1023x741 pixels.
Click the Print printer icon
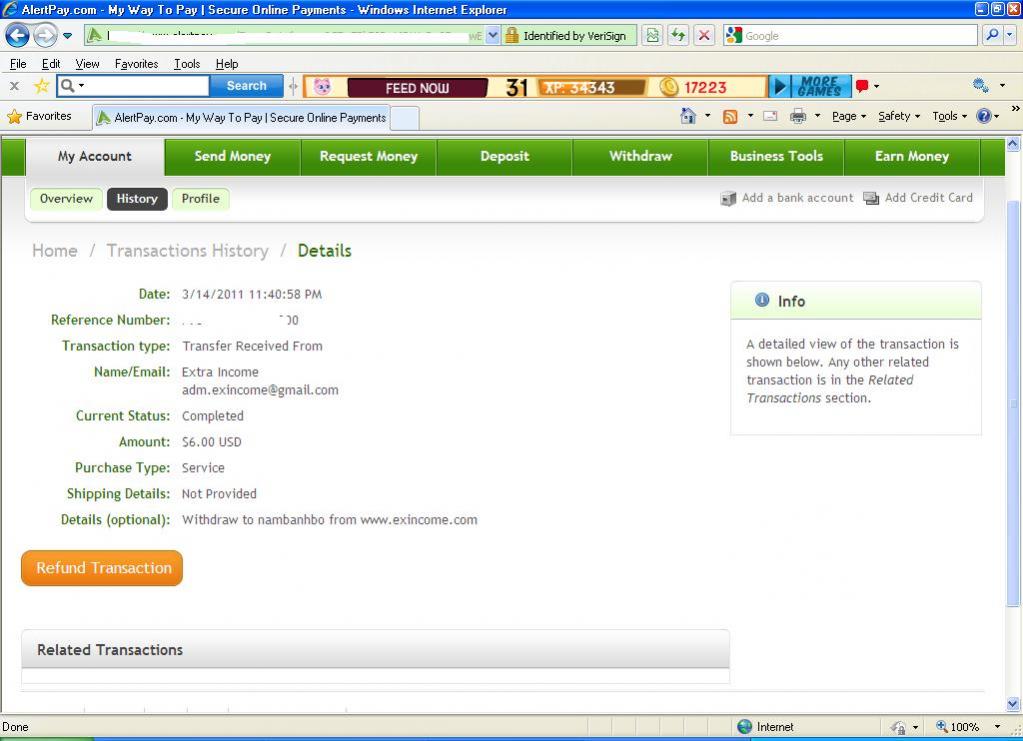tap(797, 116)
